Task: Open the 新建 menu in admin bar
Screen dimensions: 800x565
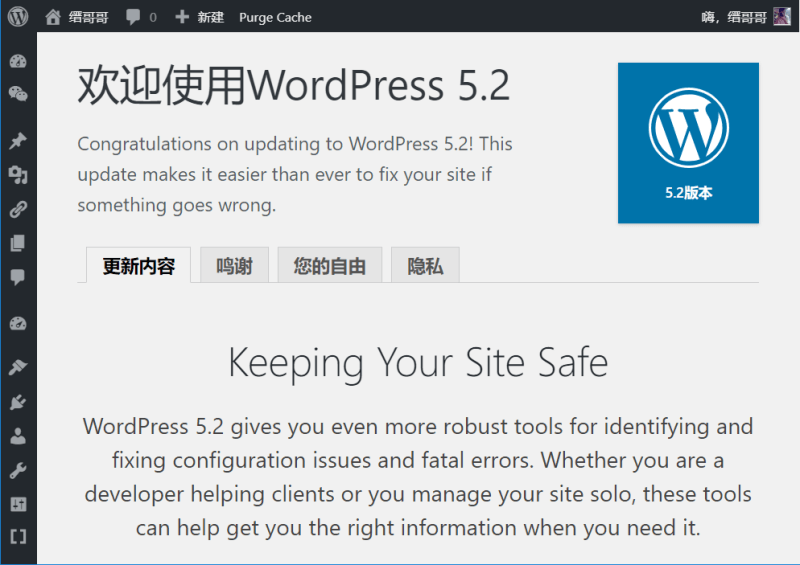Action: point(199,17)
